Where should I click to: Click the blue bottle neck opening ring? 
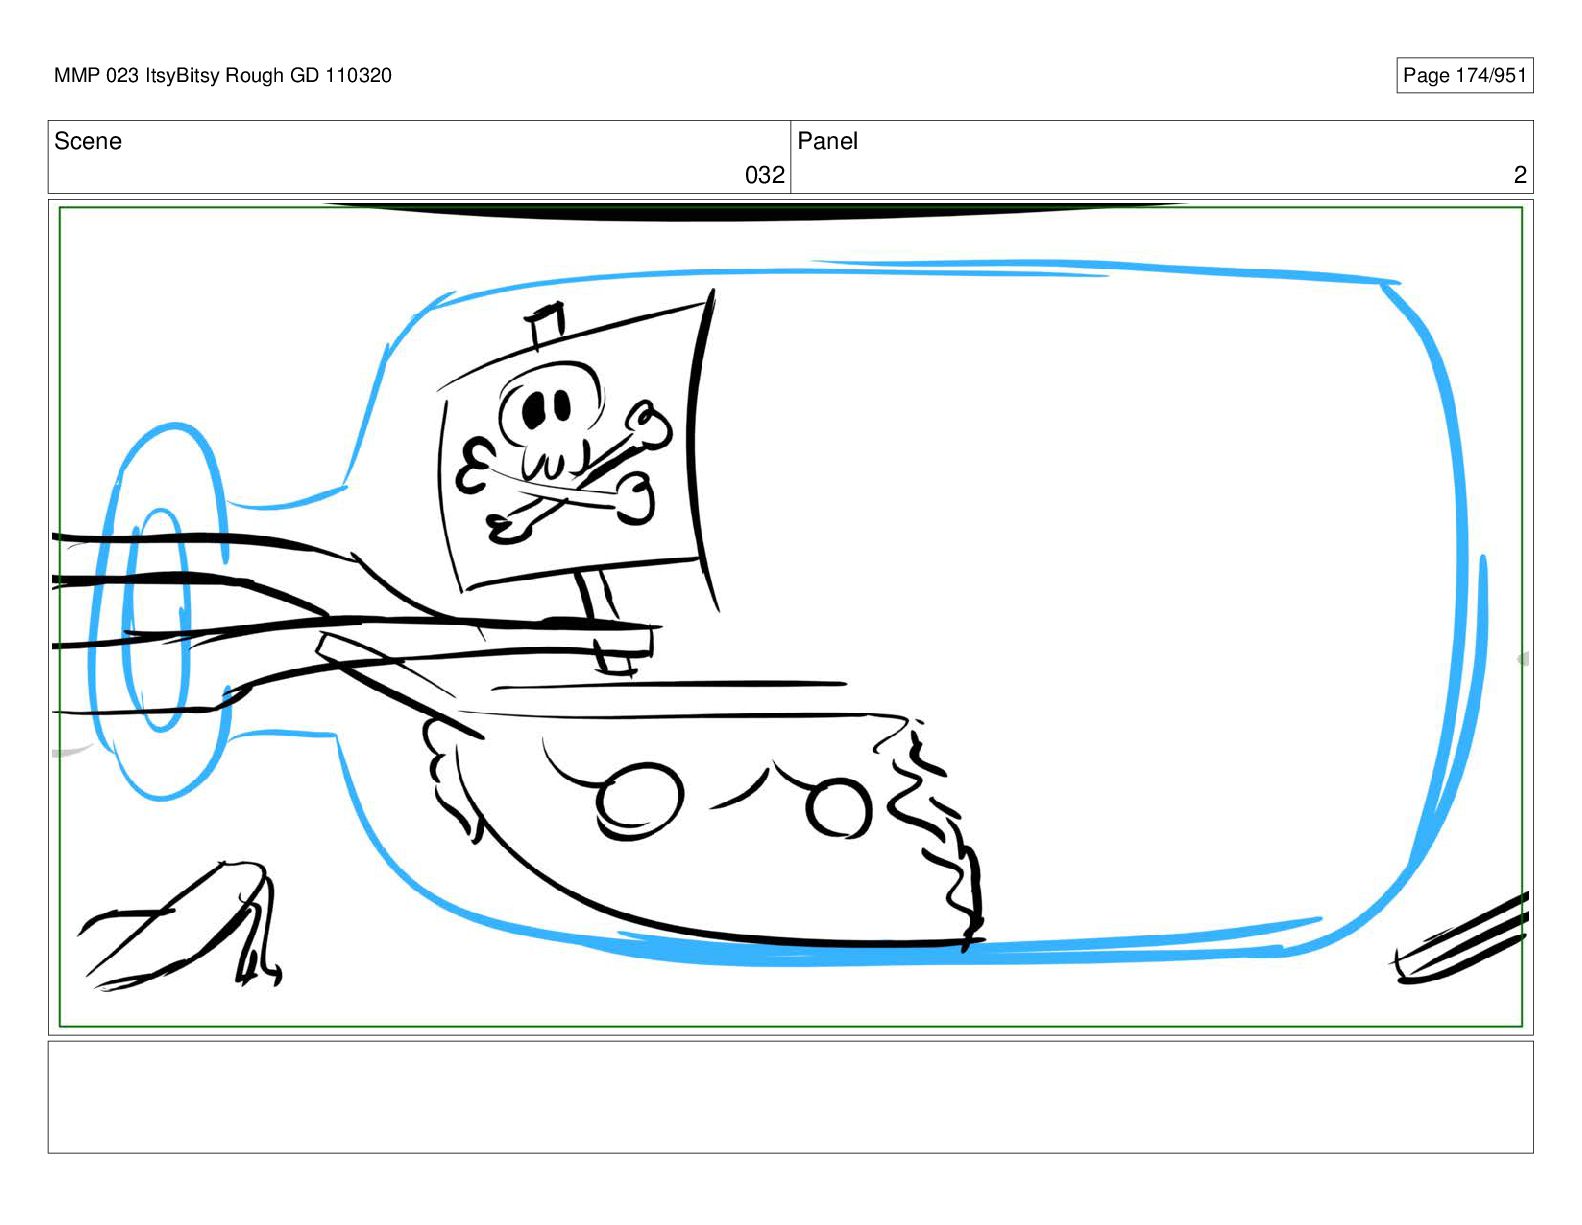click(158, 611)
